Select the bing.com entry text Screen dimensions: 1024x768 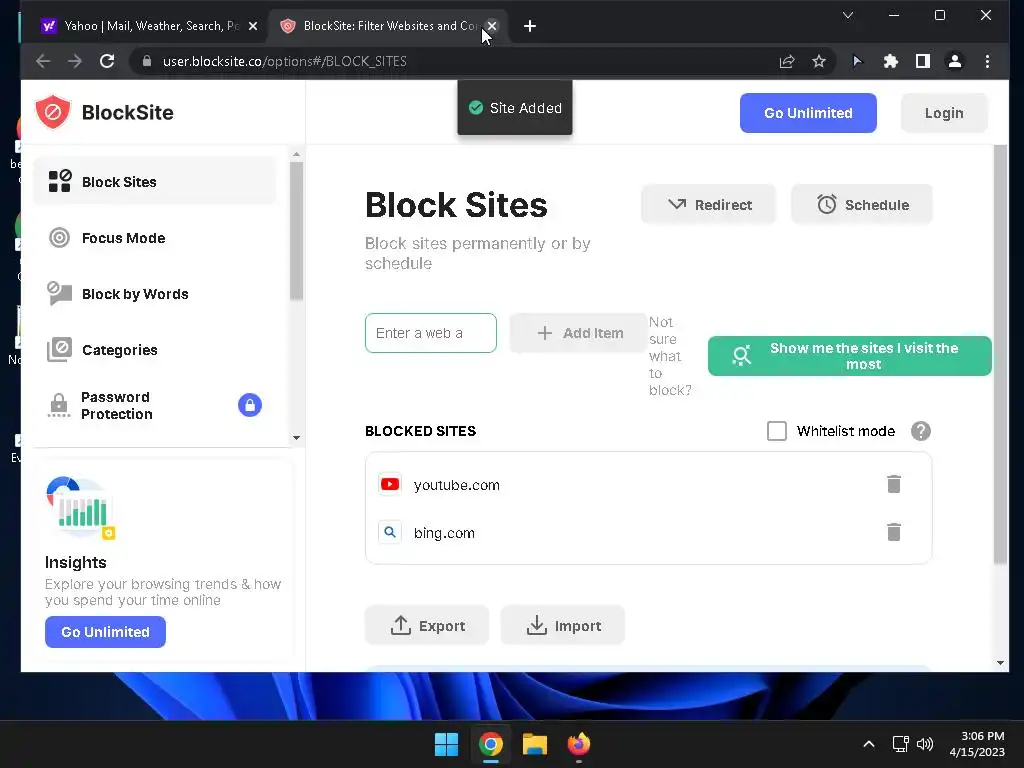click(444, 533)
